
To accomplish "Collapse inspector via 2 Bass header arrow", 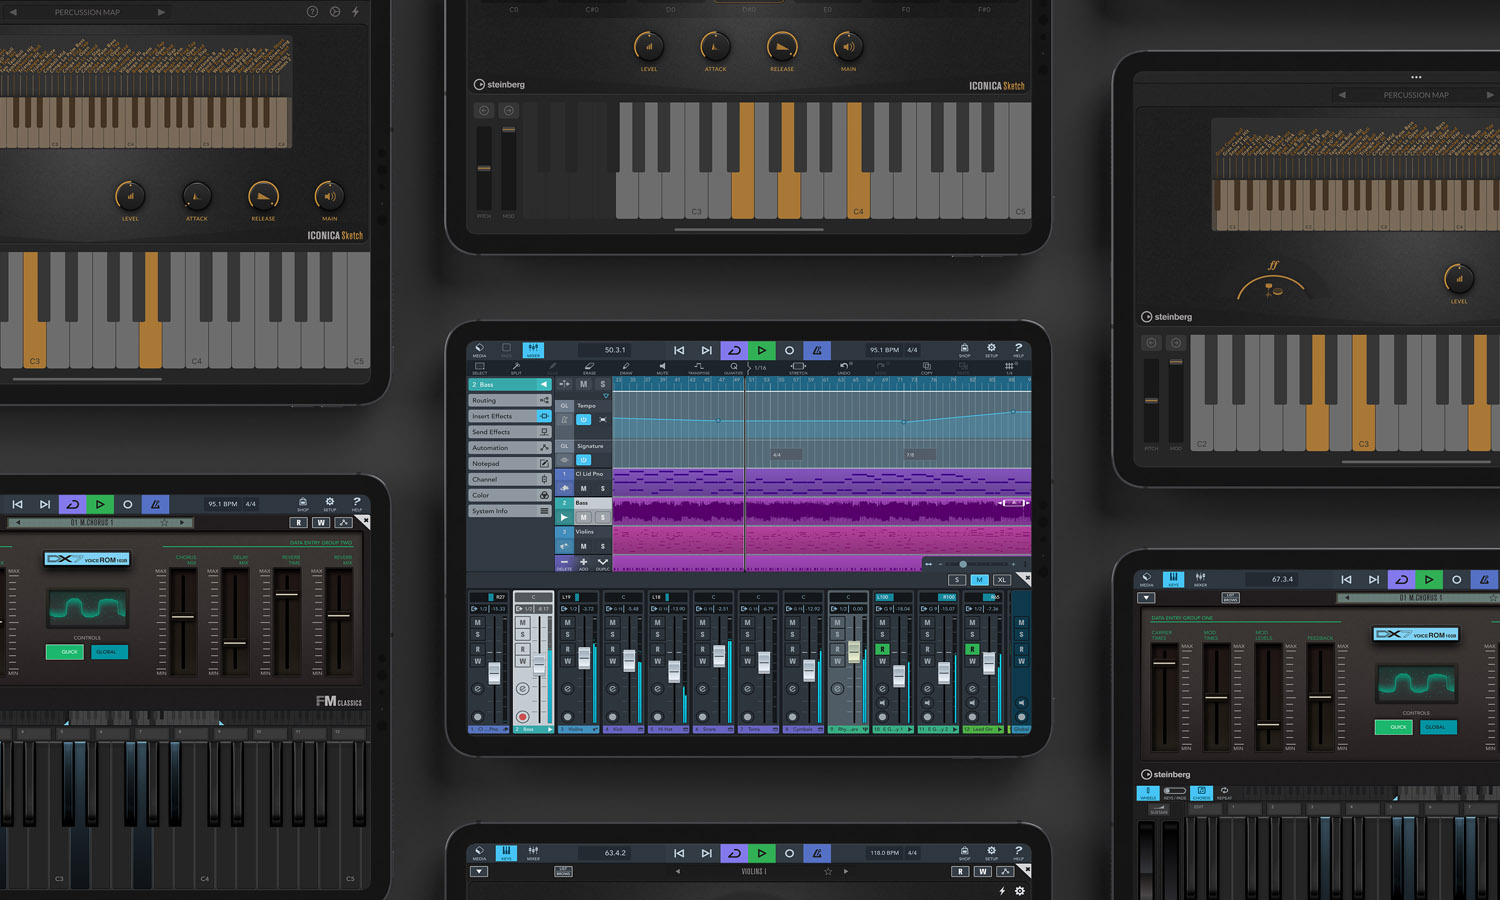I will (x=544, y=384).
